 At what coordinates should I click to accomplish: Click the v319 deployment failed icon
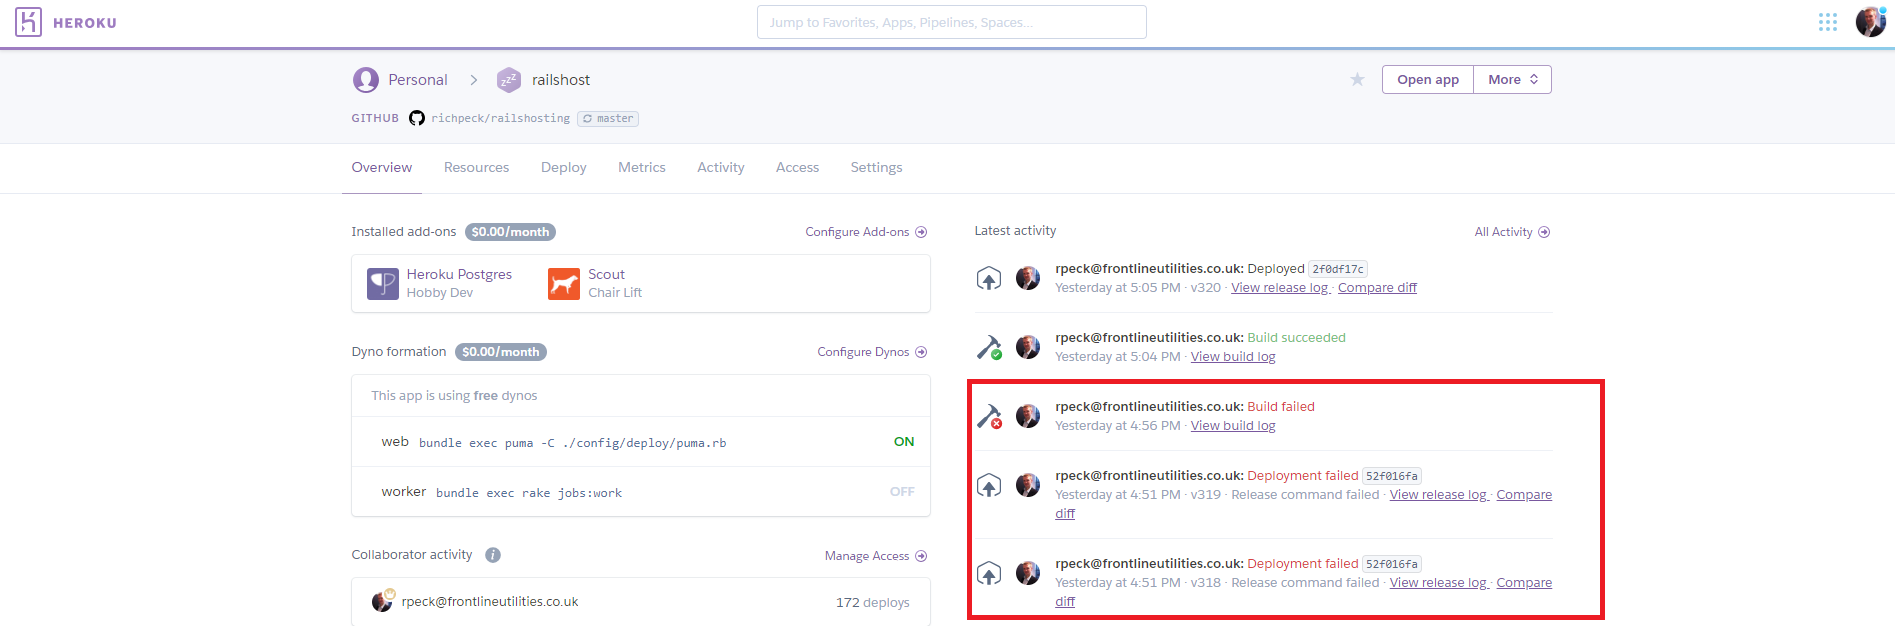pos(989,486)
